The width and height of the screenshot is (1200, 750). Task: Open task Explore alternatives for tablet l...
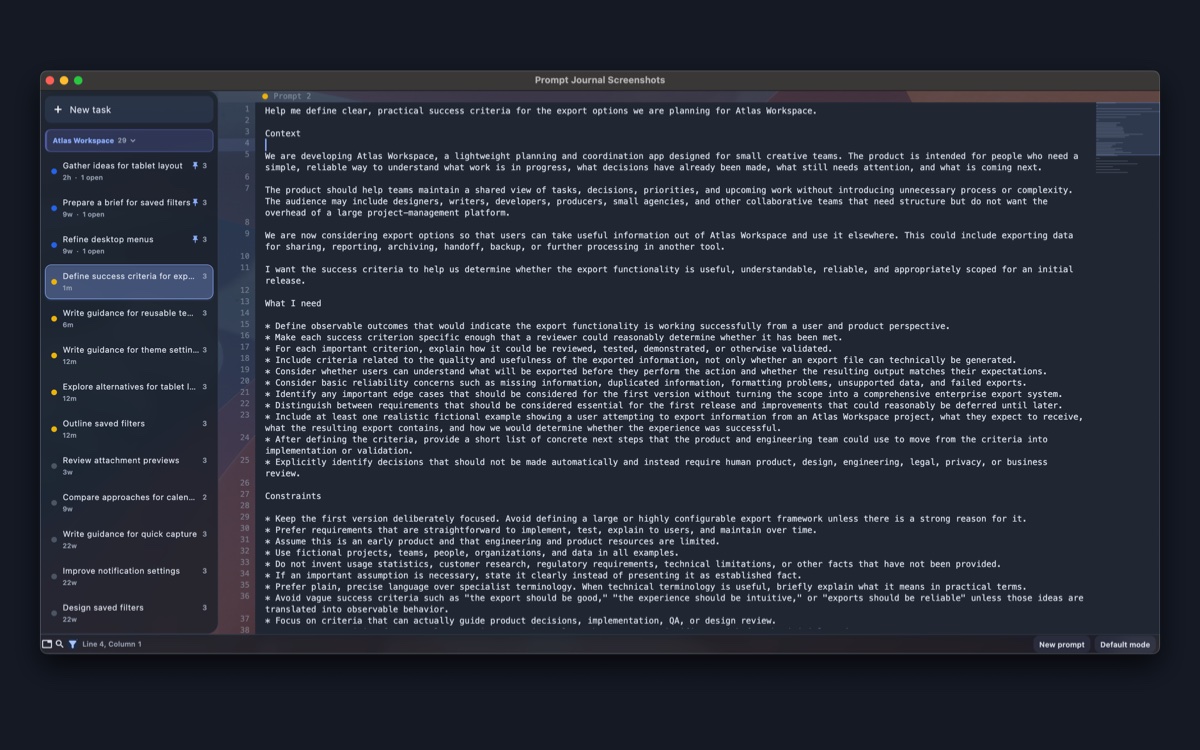tap(129, 392)
